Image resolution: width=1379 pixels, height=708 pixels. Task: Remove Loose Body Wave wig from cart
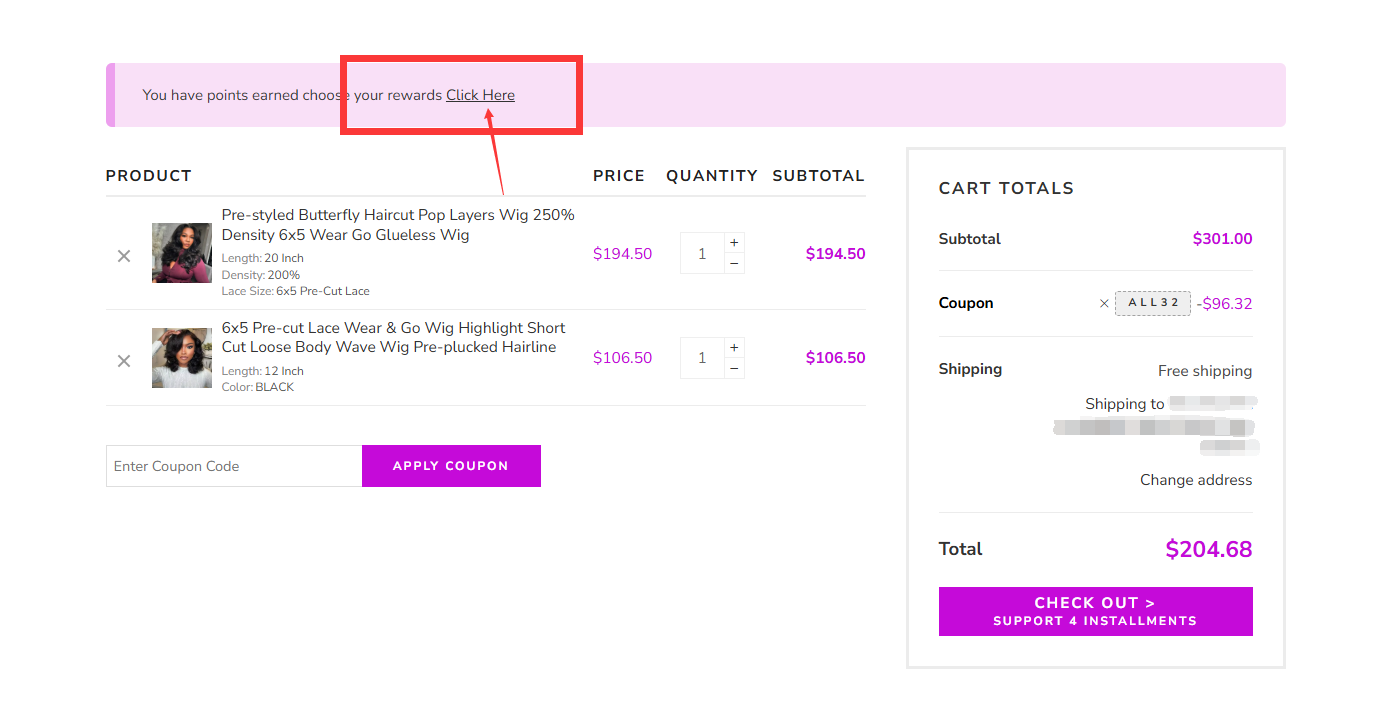coord(124,361)
